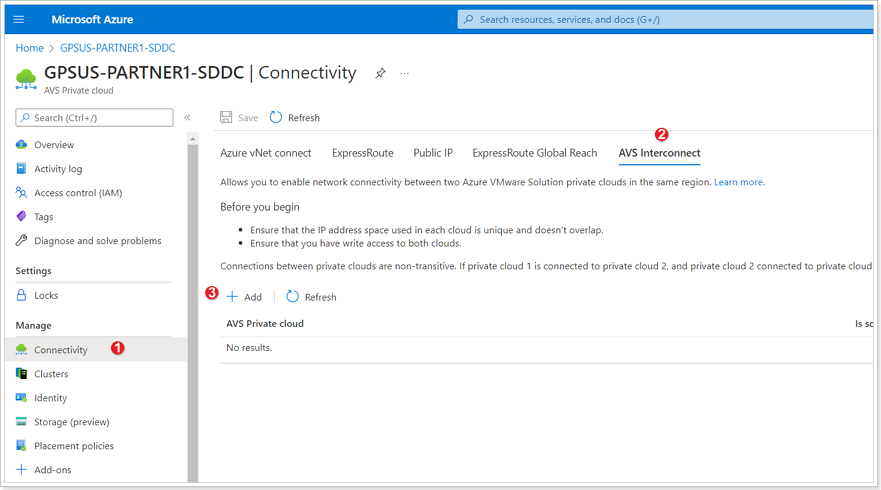Click the Activity log icon
Image resolution: width=881 pixels, height=490 pixels.
21,168
